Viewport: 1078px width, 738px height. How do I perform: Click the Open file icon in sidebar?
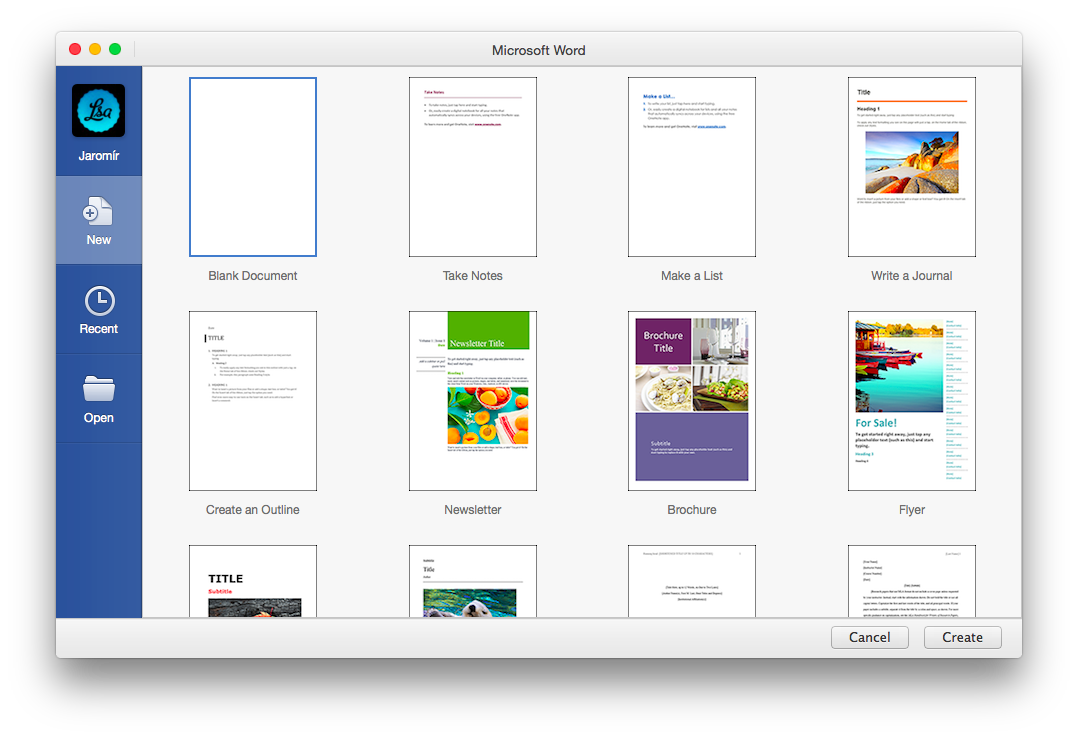(98, 397)
